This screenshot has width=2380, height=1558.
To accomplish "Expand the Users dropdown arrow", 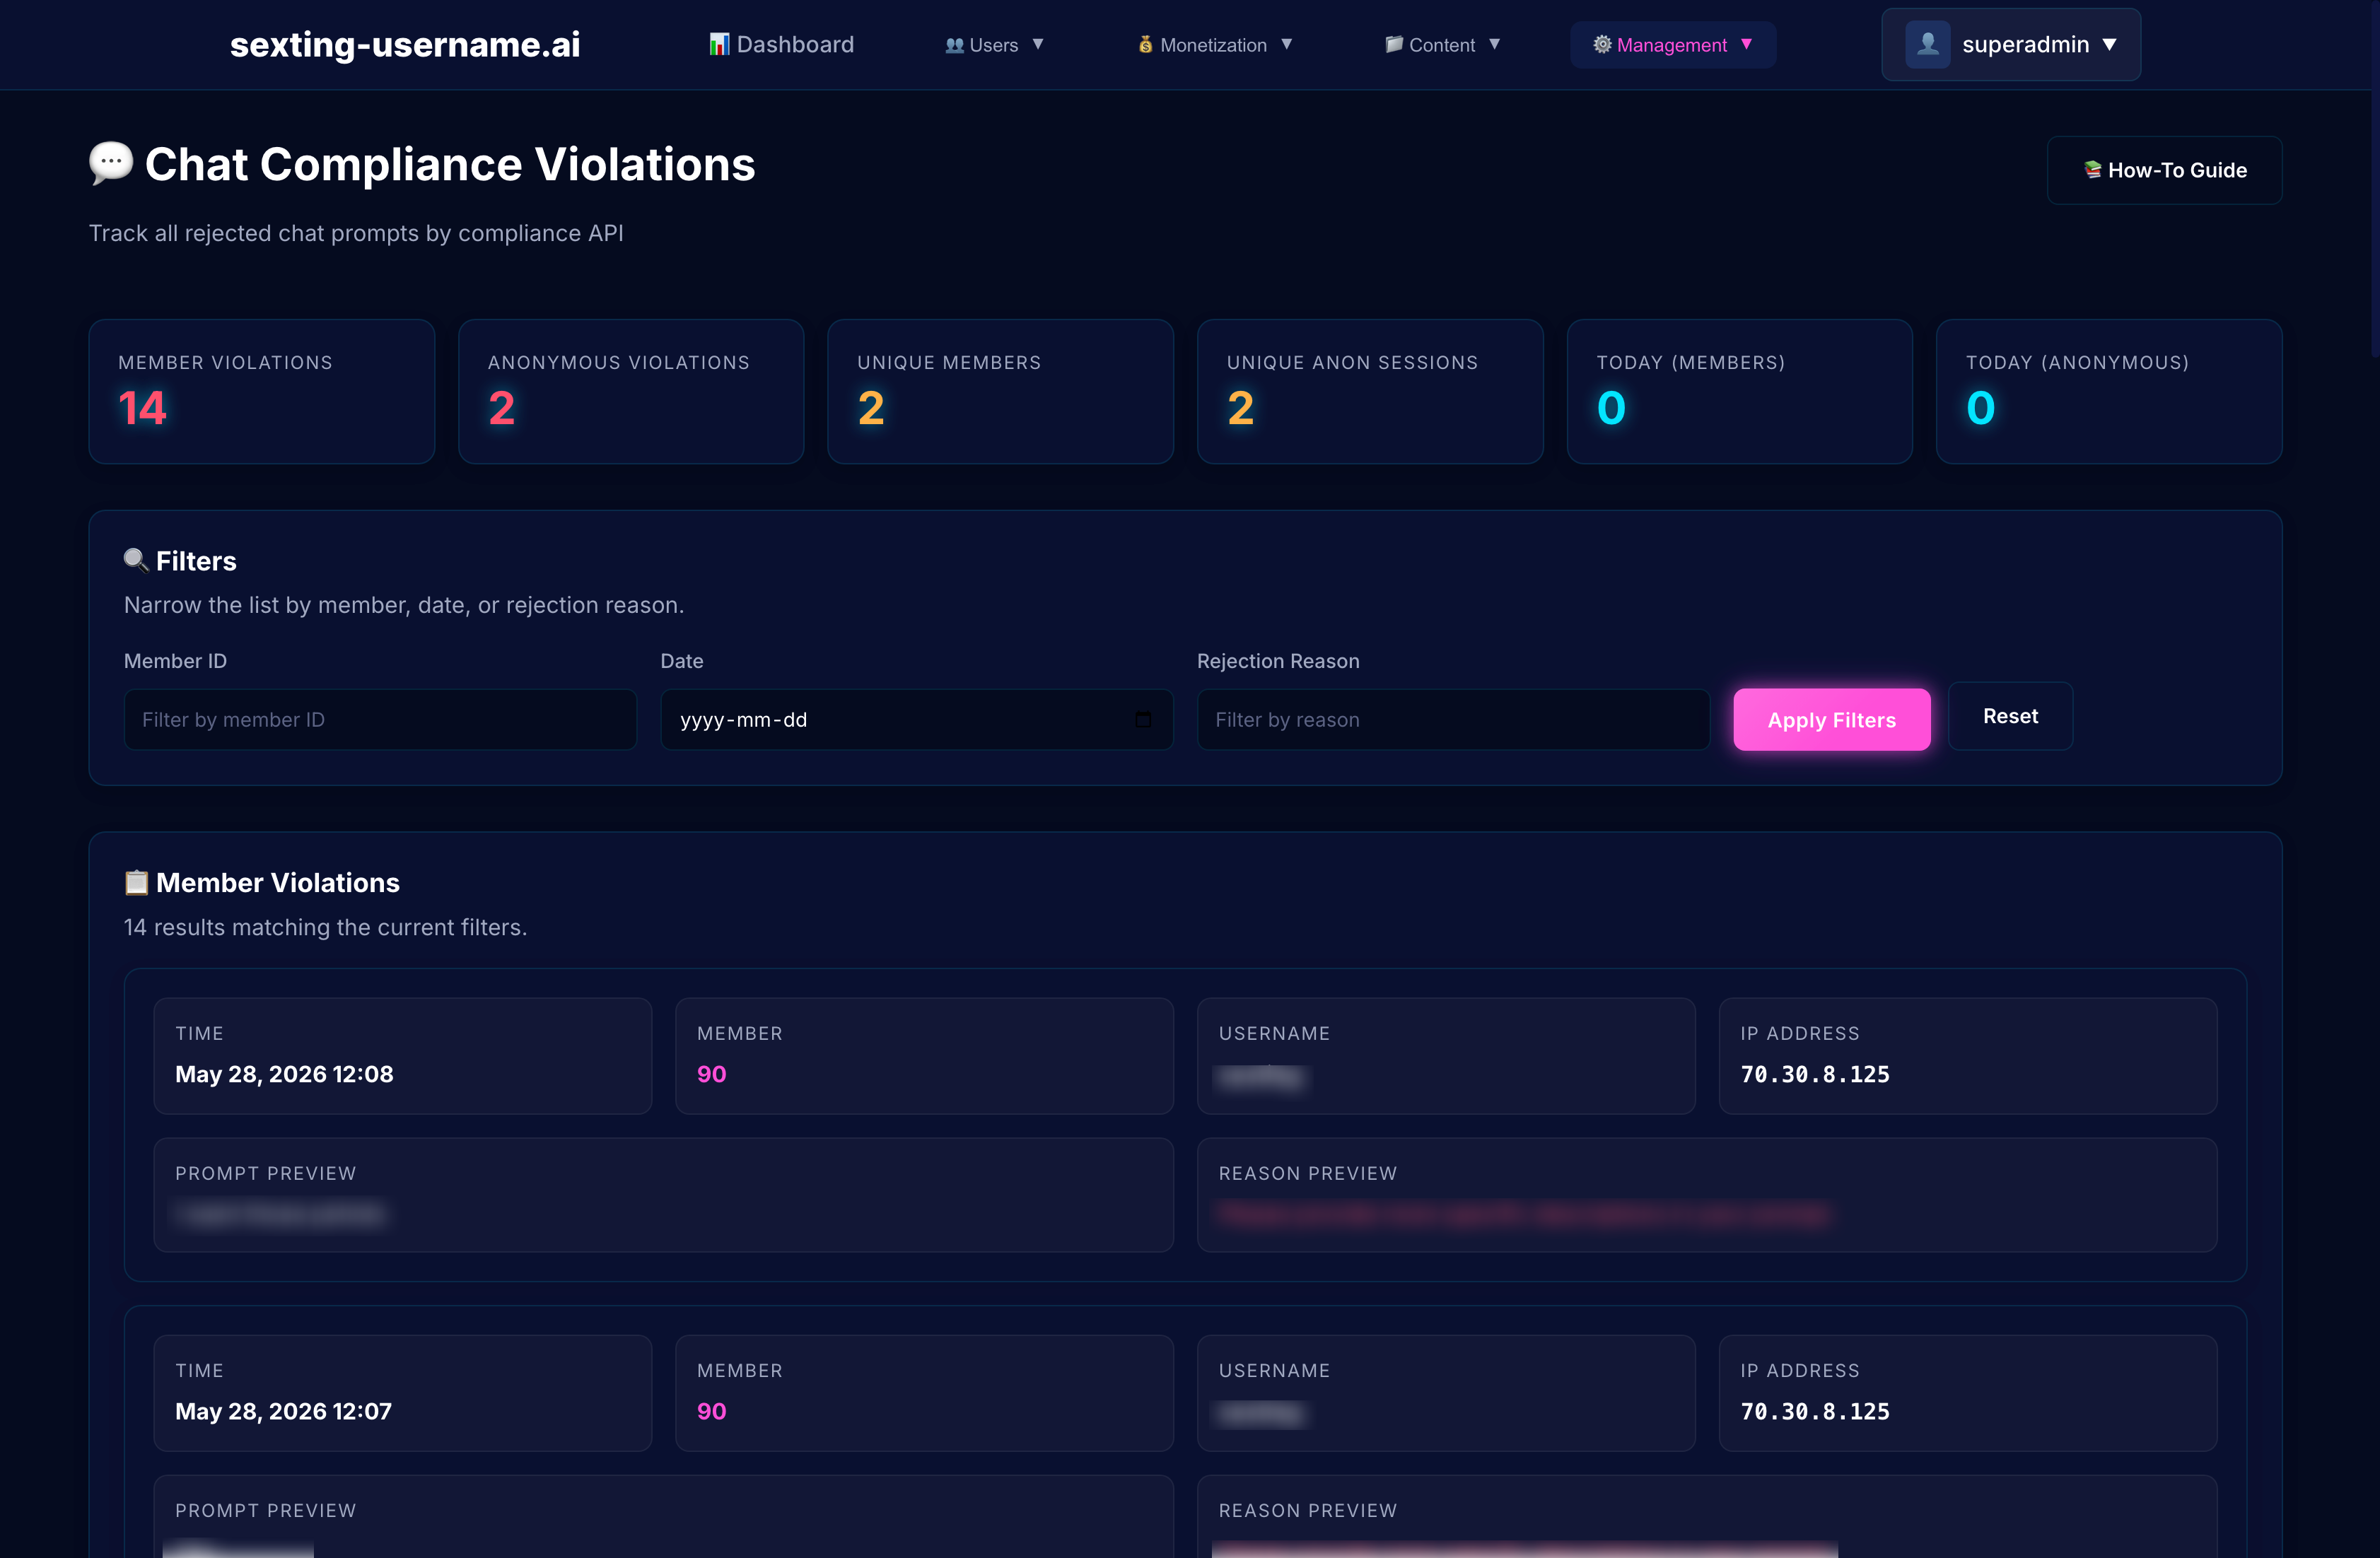I will tap(1038, 44).
